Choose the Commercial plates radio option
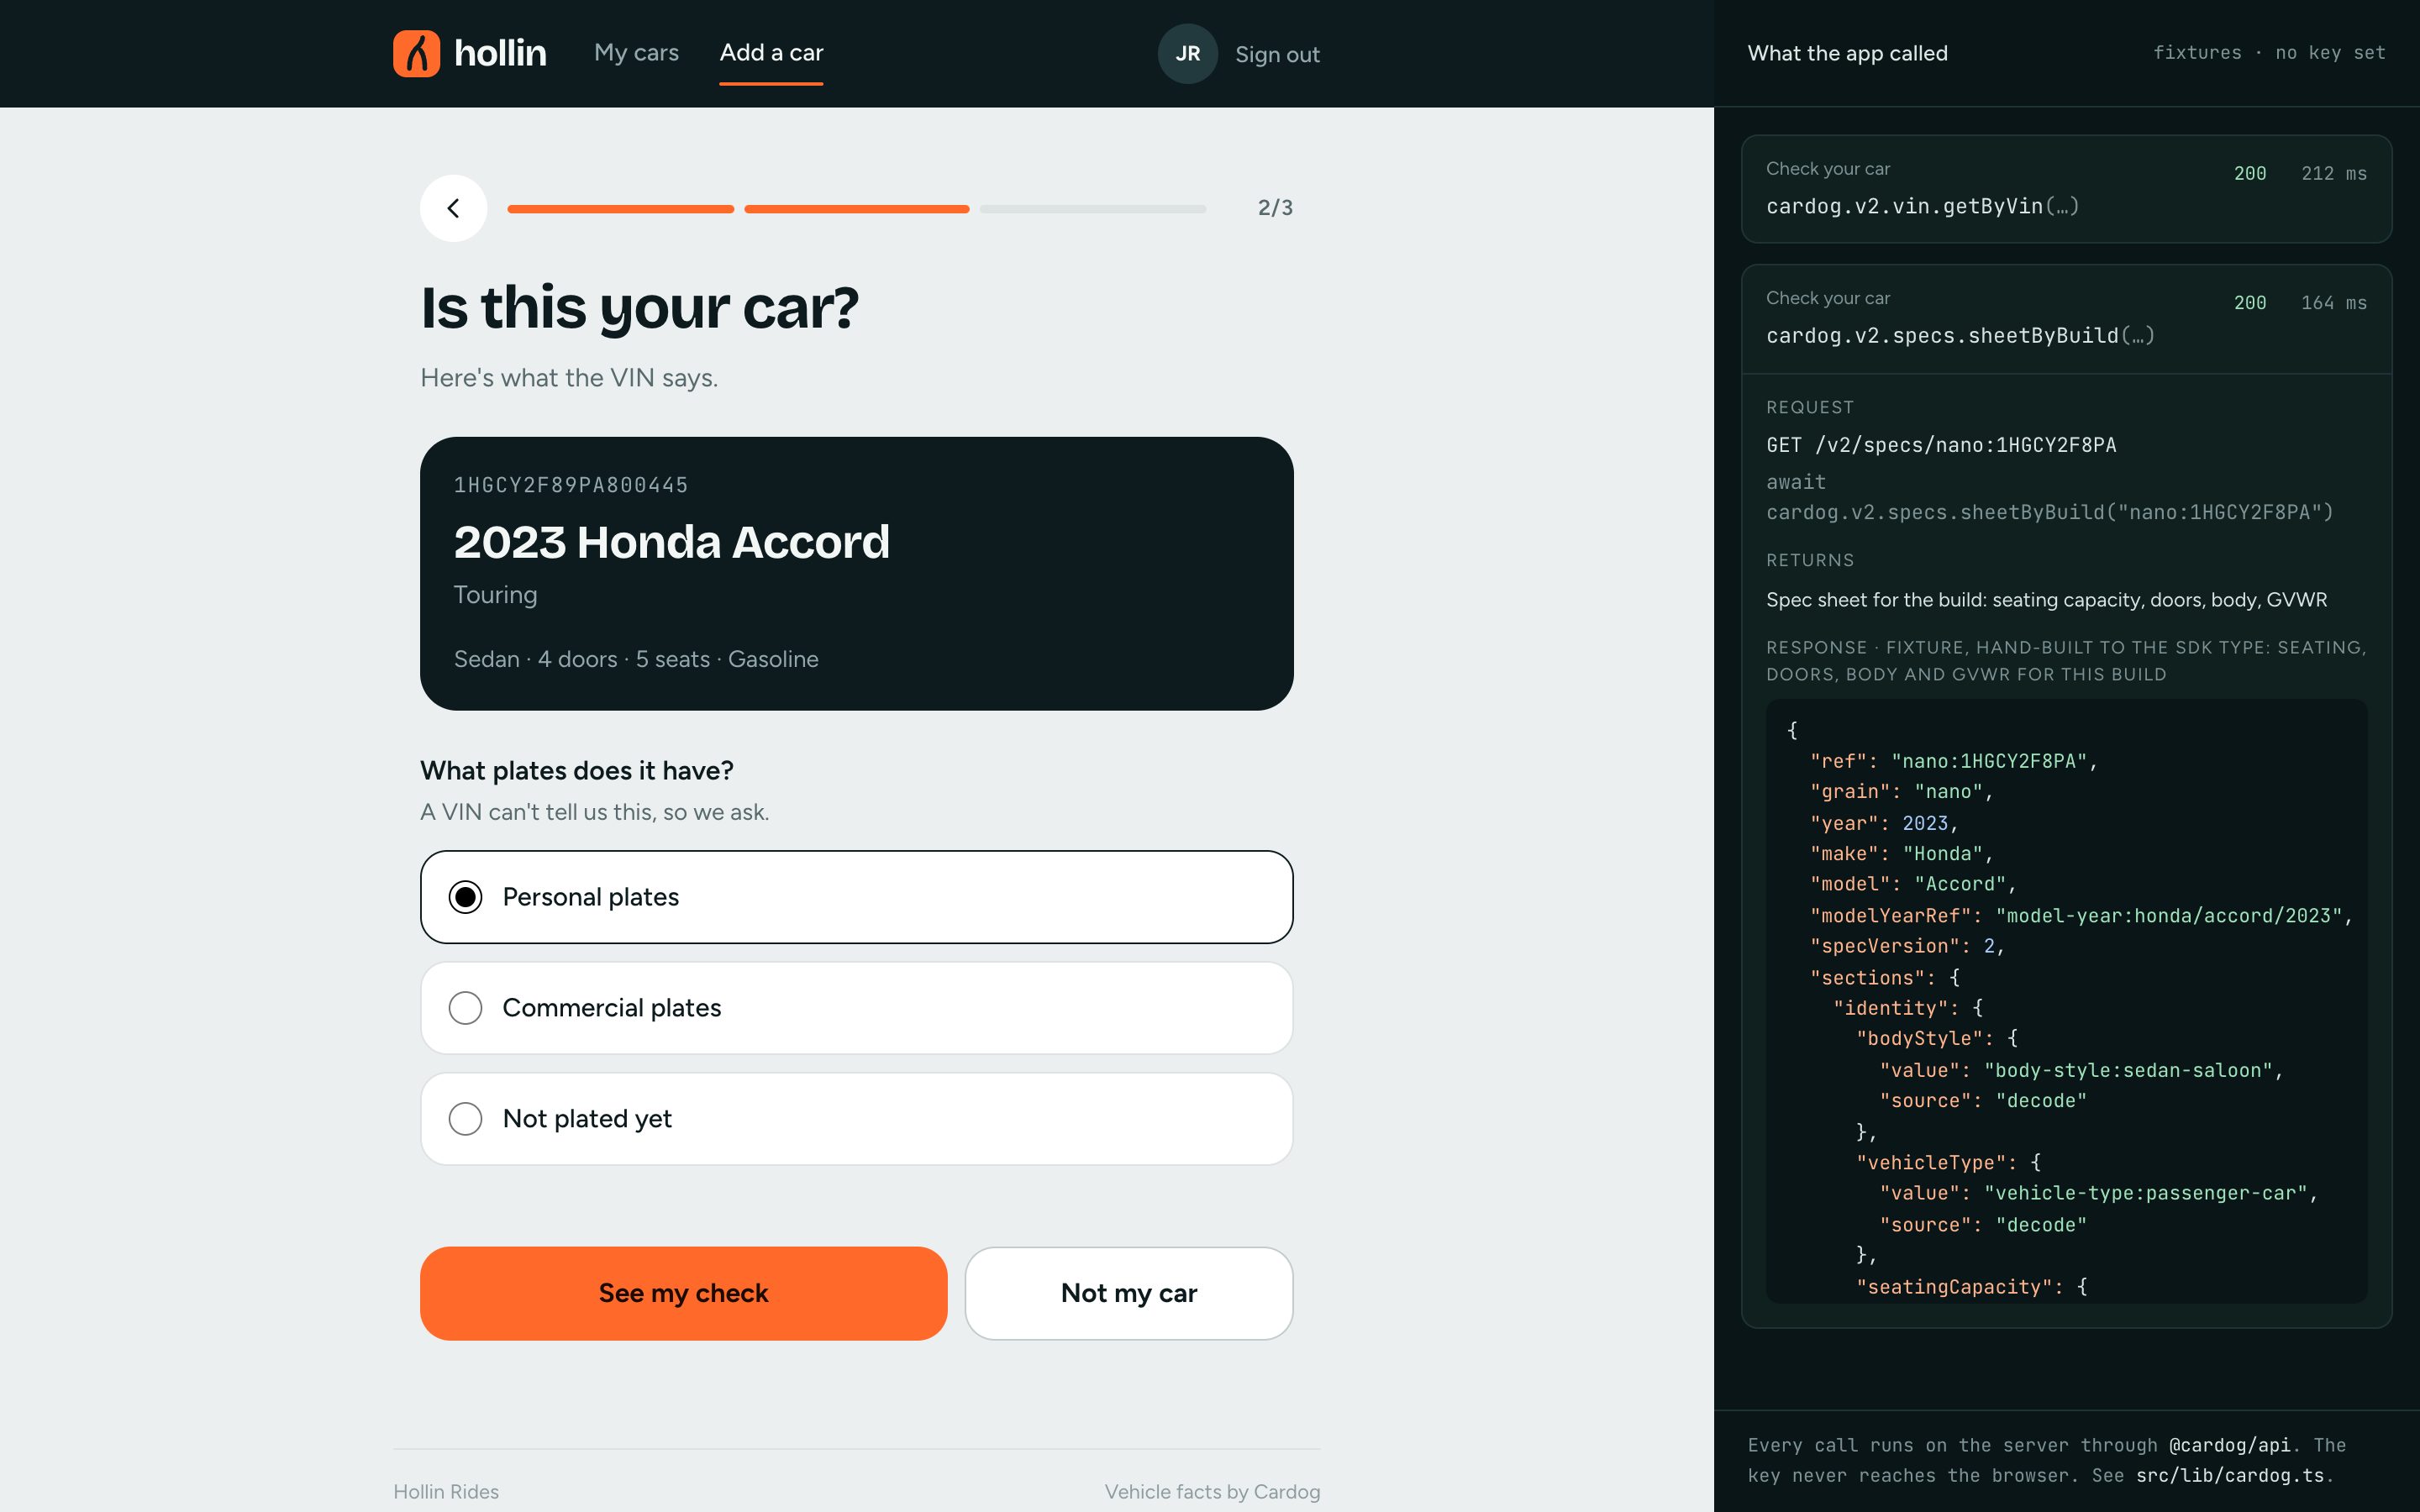The height and width of the screenshot is (1512, 2420). click(x=856, y=1008)
